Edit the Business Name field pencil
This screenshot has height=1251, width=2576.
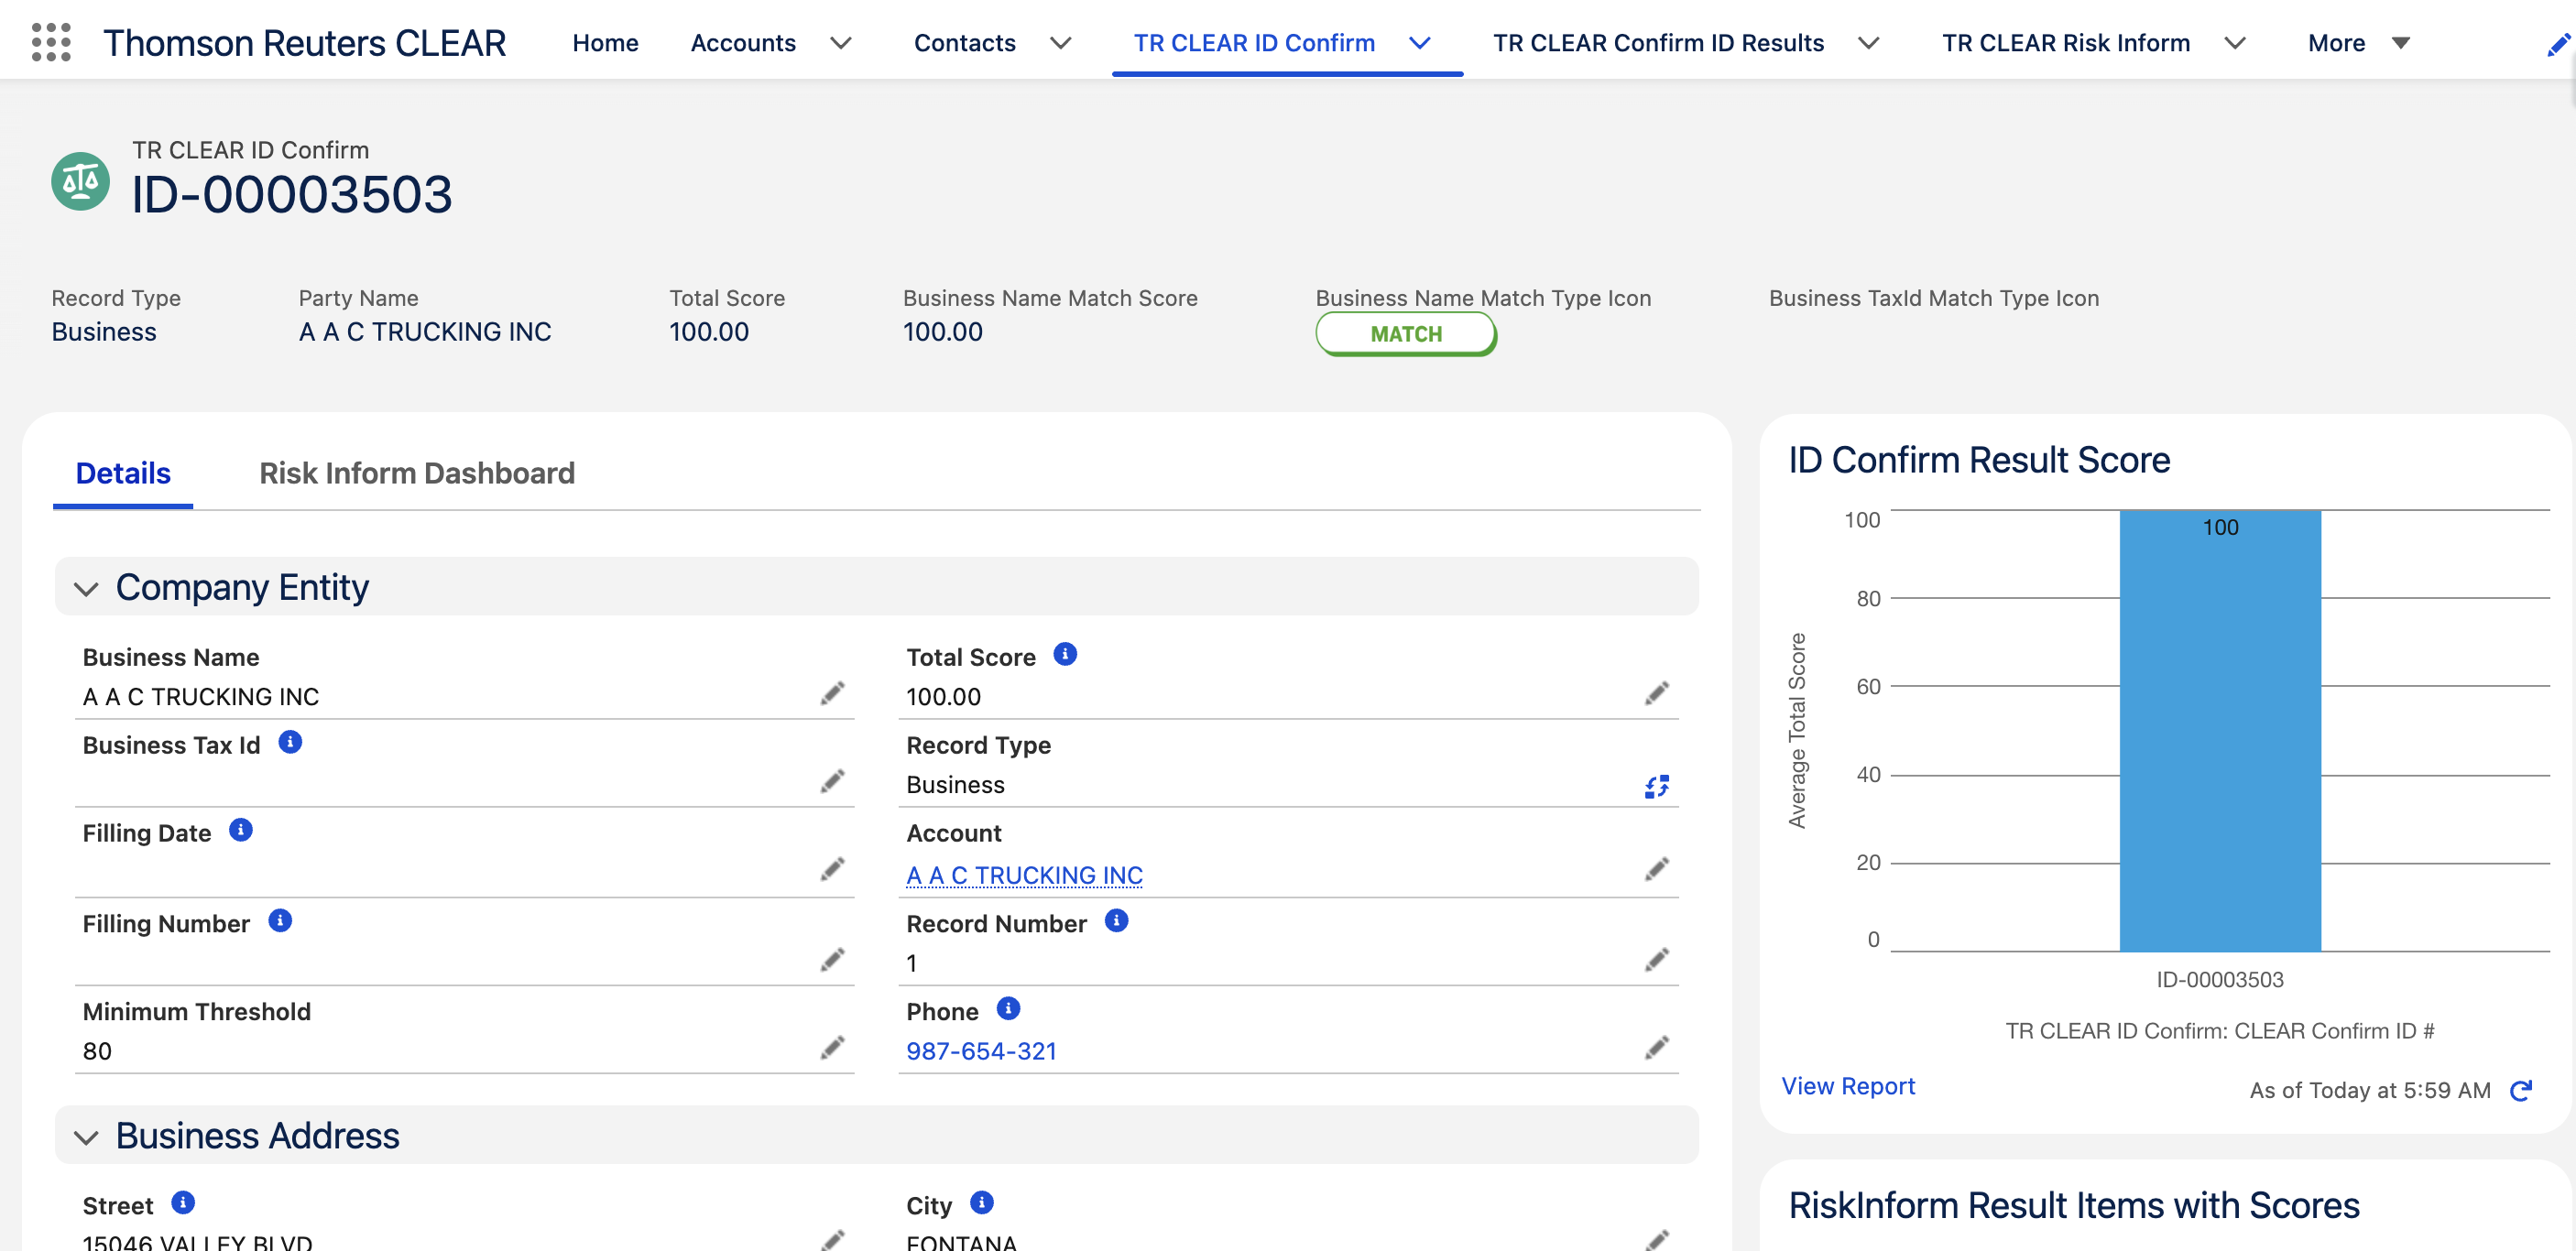click(832, 694)
